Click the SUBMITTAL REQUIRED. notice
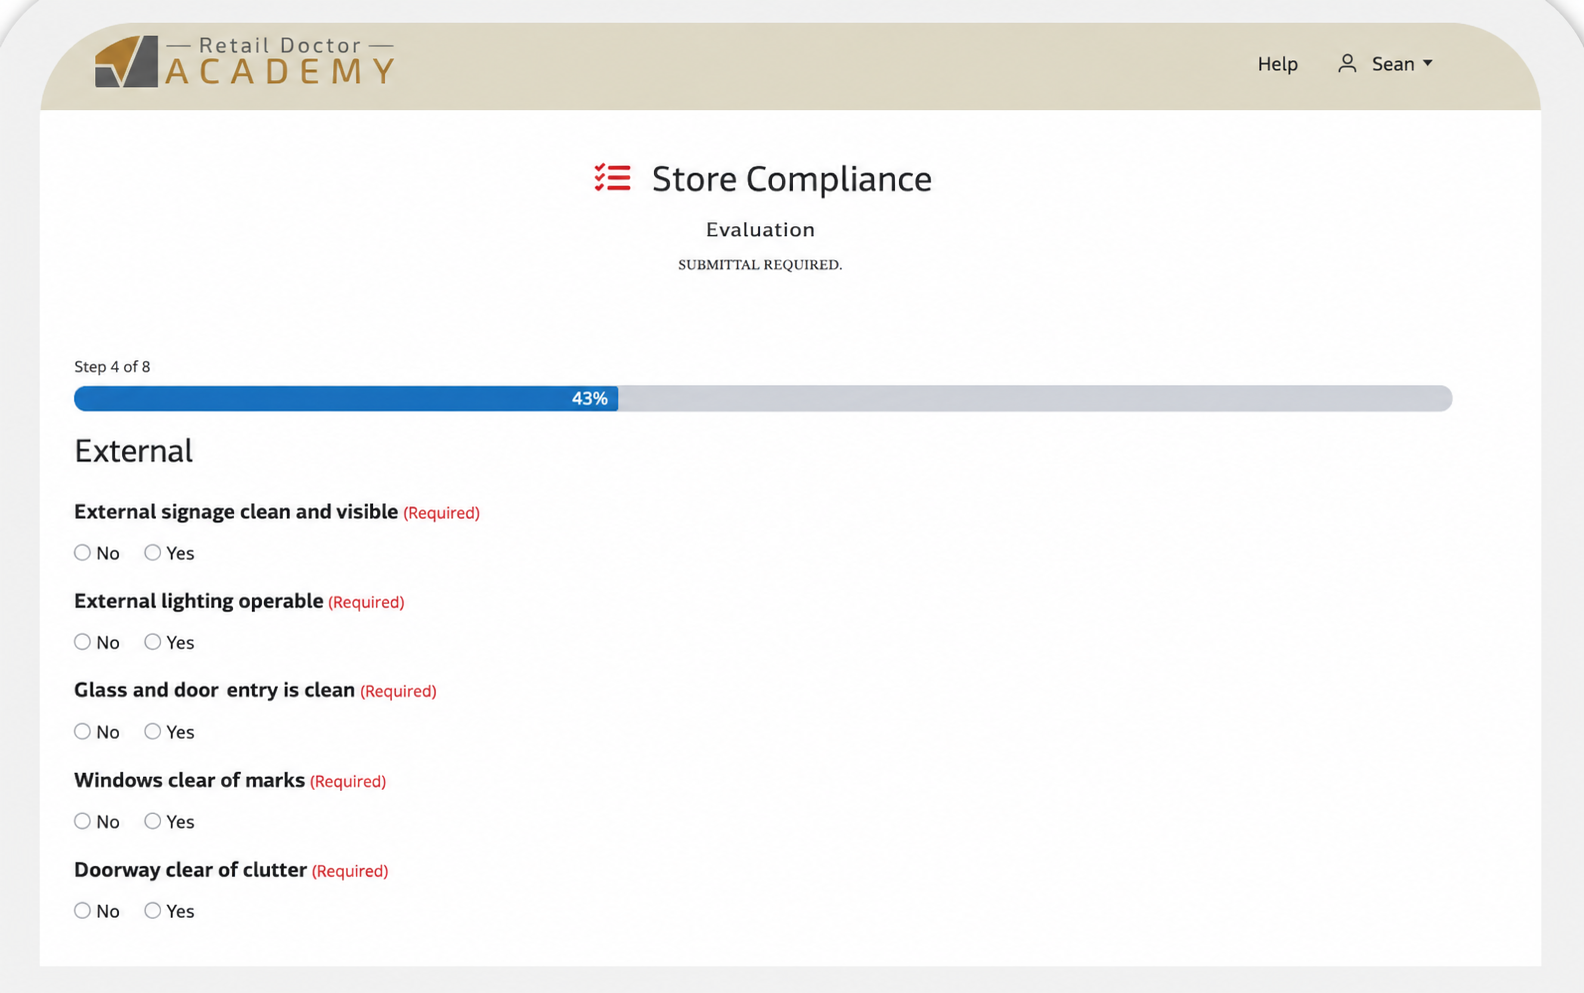 pyautogui.click(x=760, y=265)
